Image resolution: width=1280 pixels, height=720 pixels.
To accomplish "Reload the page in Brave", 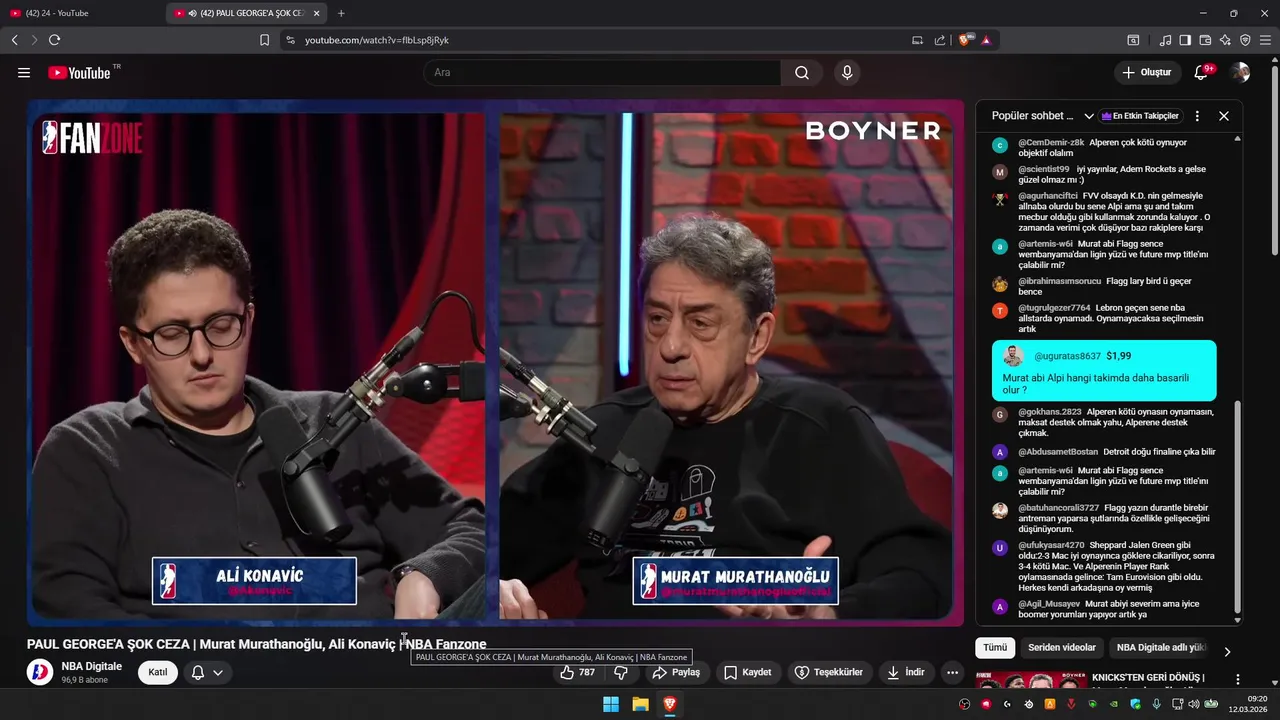I will click(x=54, y=40).
